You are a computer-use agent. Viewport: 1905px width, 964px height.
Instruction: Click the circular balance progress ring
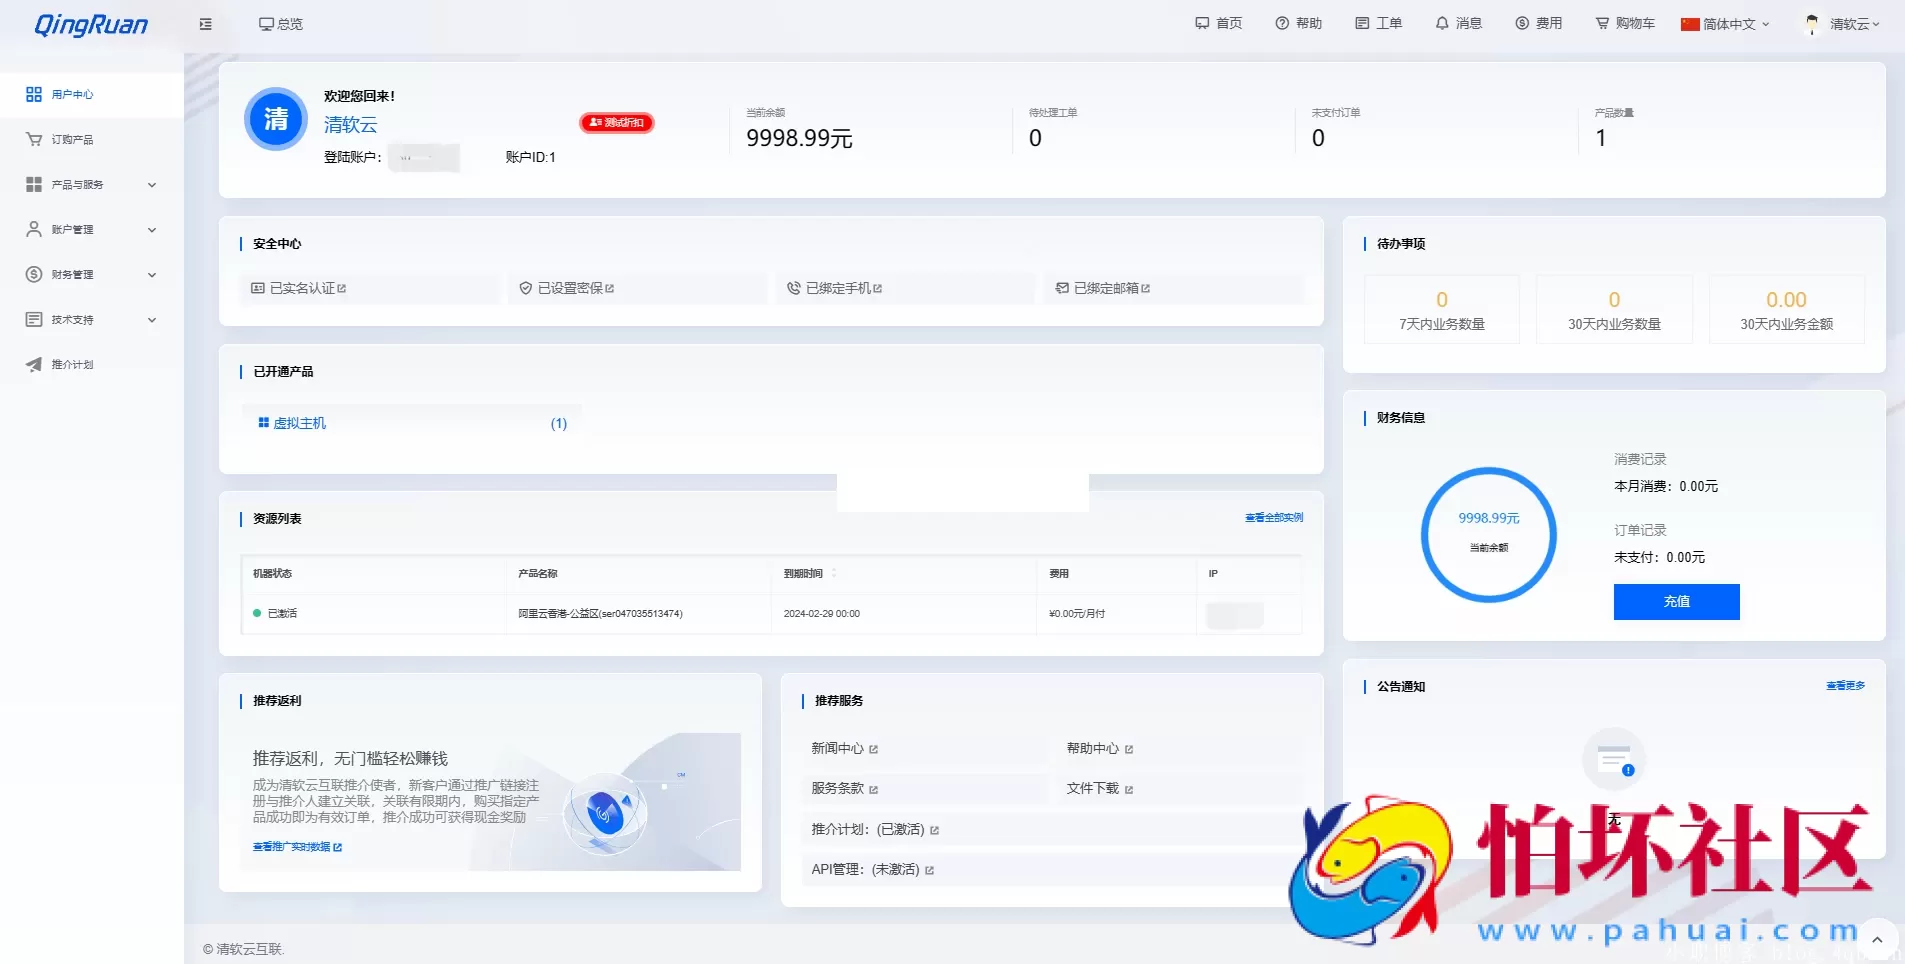tap(1487, 534)
